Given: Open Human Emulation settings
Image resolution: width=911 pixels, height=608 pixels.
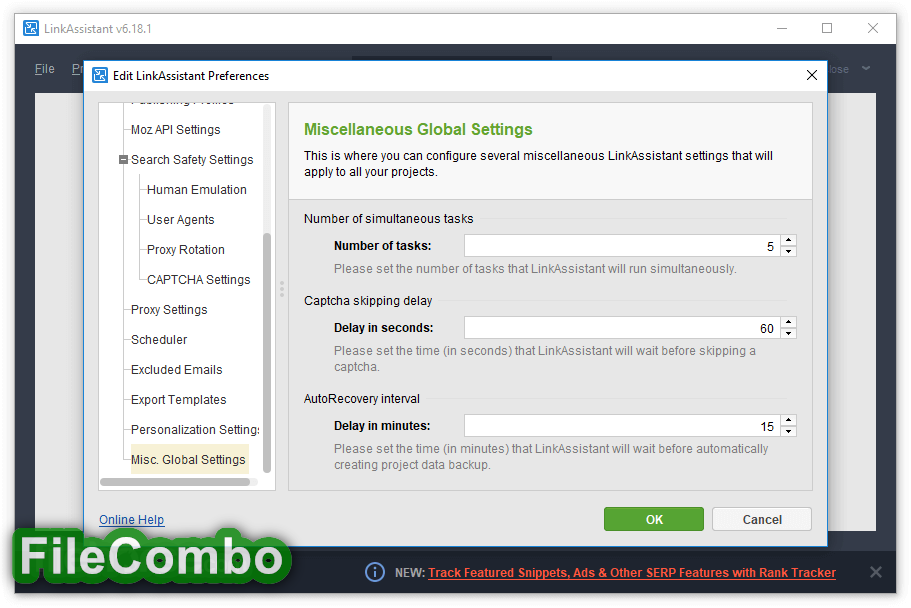Looking at the screenshot, I should click(x=196, y=189).
